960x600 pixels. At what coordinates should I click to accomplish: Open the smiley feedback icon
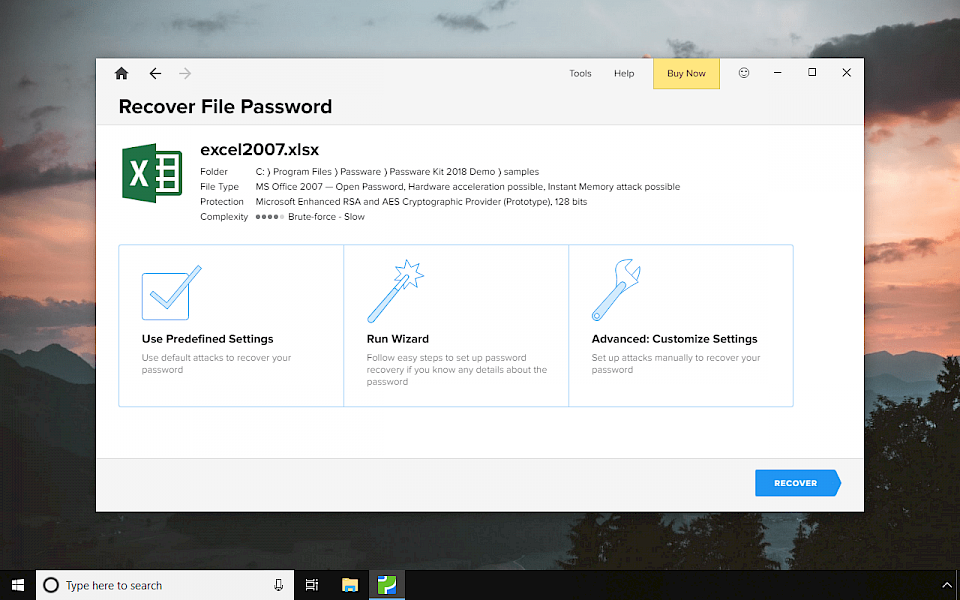coord(744,73)
